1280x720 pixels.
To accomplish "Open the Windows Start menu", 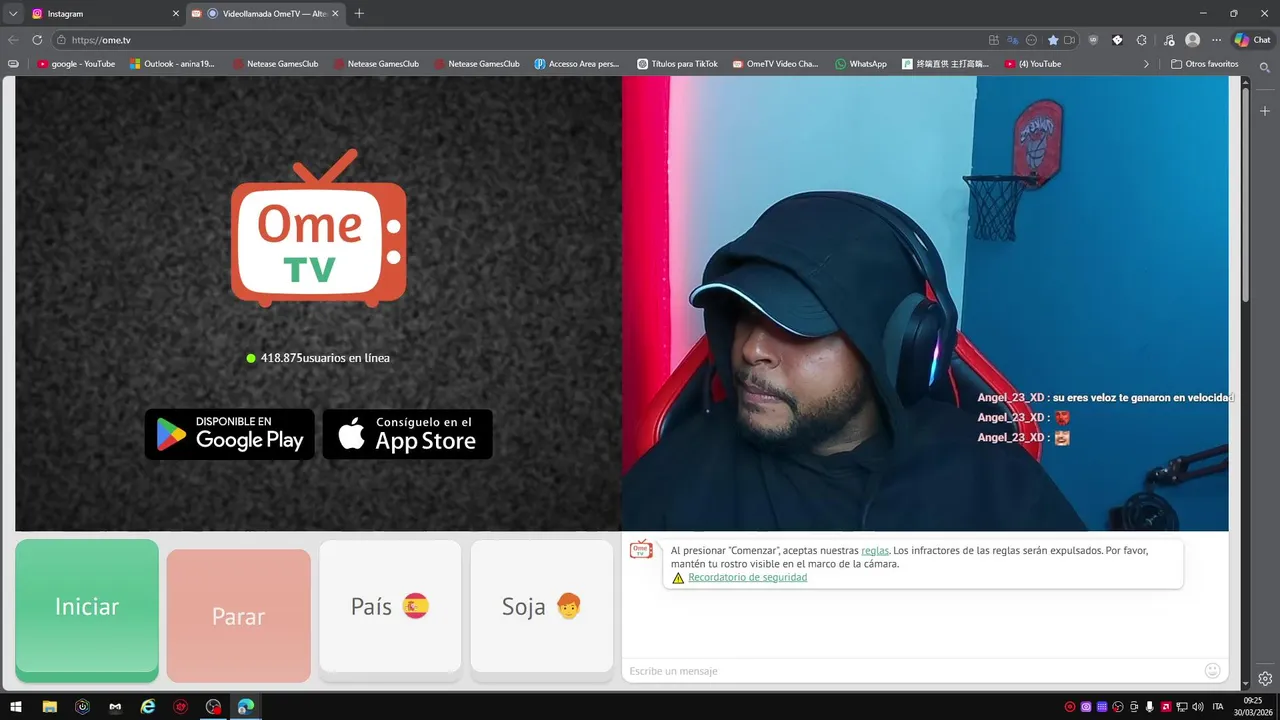I will (16, 707).
